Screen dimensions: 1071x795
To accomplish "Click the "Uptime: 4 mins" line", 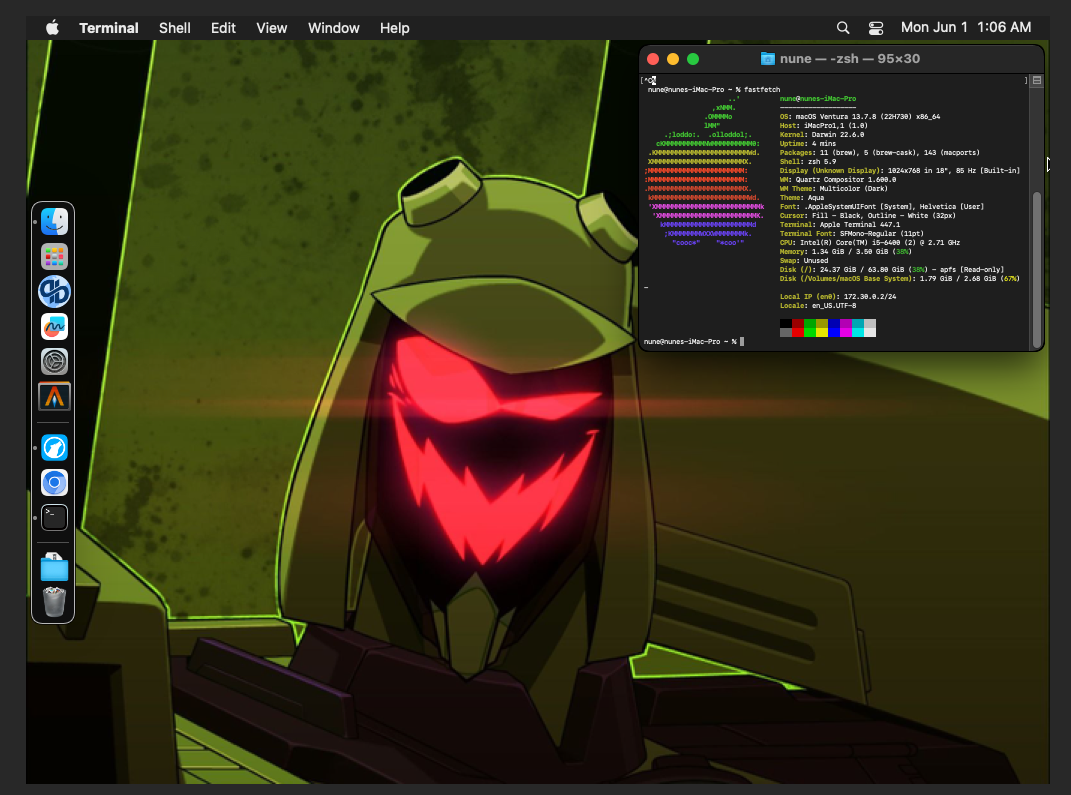I will [x=807, y=143].
